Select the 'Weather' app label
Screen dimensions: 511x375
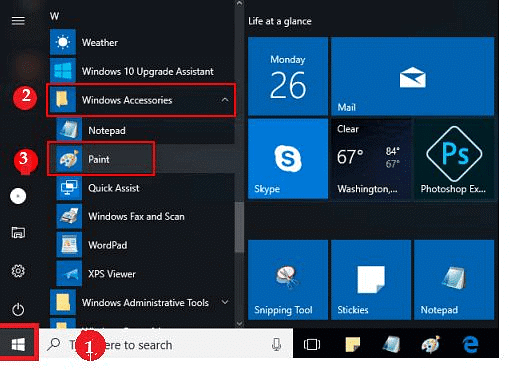(100, 43)
